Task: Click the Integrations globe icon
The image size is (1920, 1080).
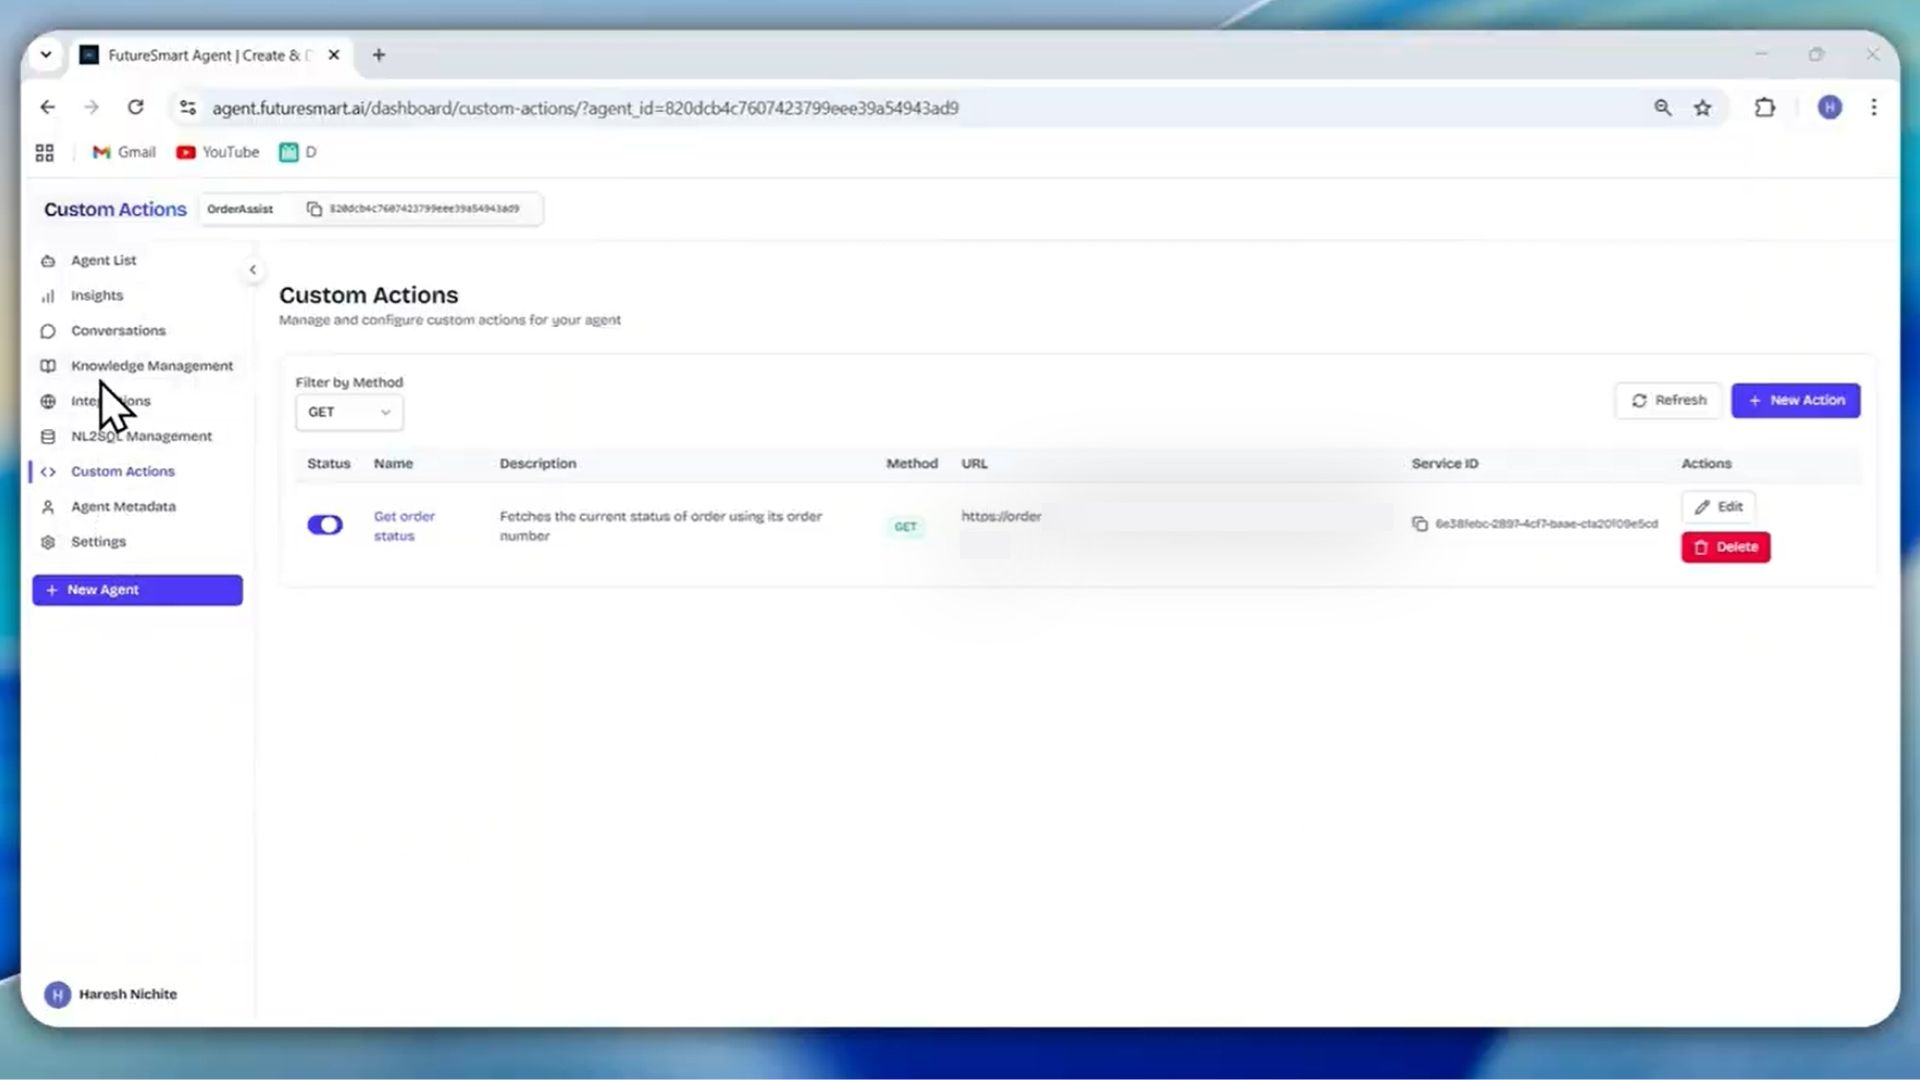Action: [x=48, y=401]
